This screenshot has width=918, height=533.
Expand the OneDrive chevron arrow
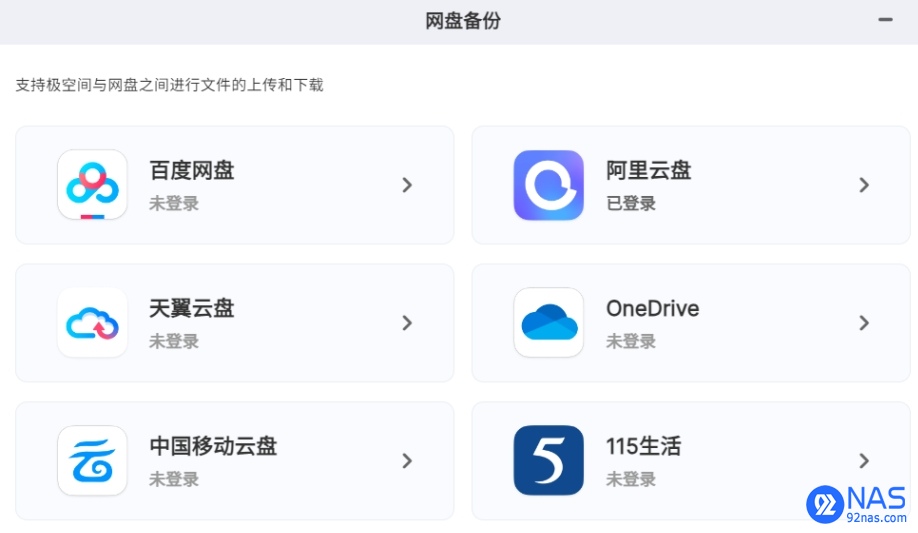tap(864, 323)
